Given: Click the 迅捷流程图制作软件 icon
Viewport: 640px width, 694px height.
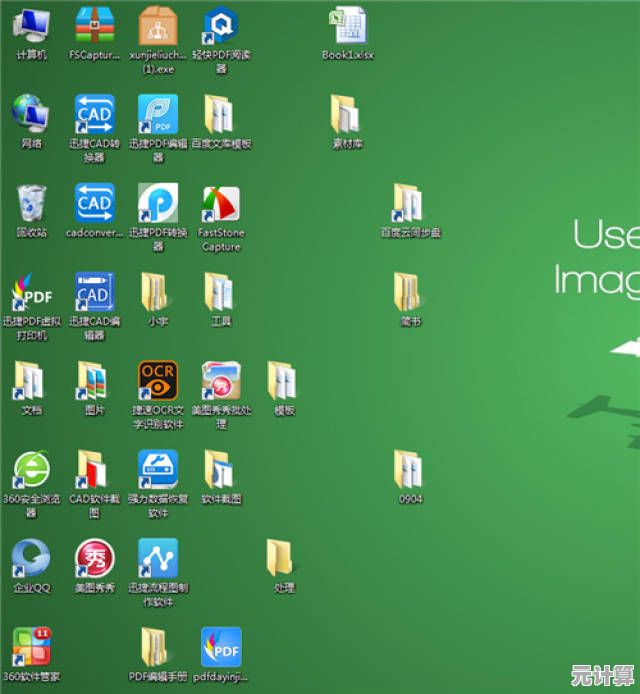Looking at the screenshot, I should (x=158, y=559).
